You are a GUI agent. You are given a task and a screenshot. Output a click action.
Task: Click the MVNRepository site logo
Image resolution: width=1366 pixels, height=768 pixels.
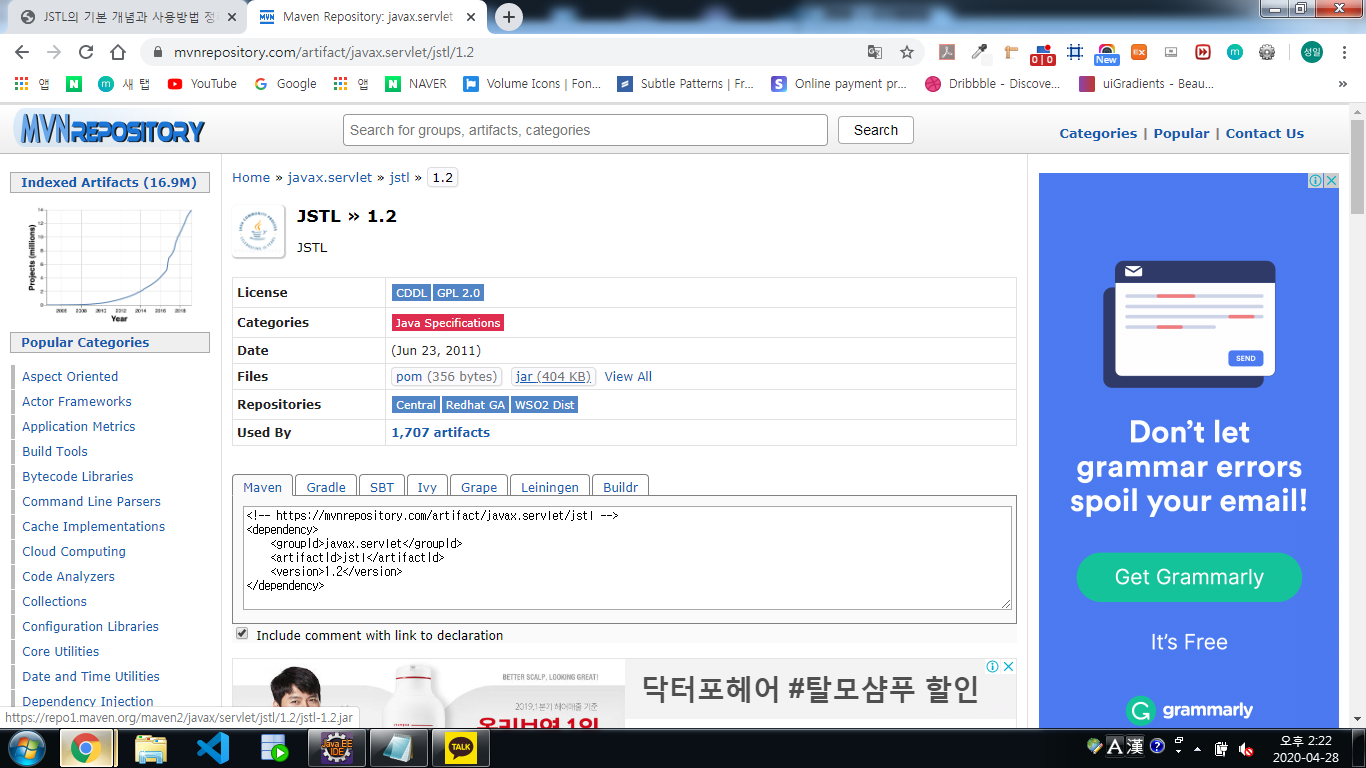point(110,130)
